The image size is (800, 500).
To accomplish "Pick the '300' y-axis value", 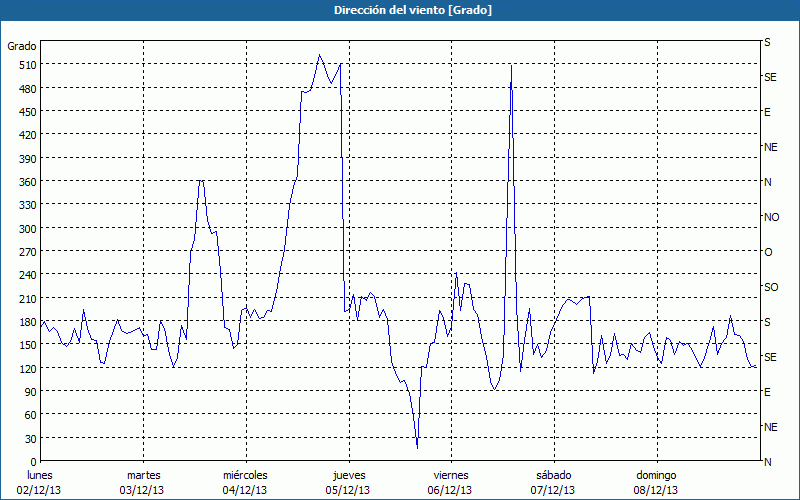I will pos(28,229).
